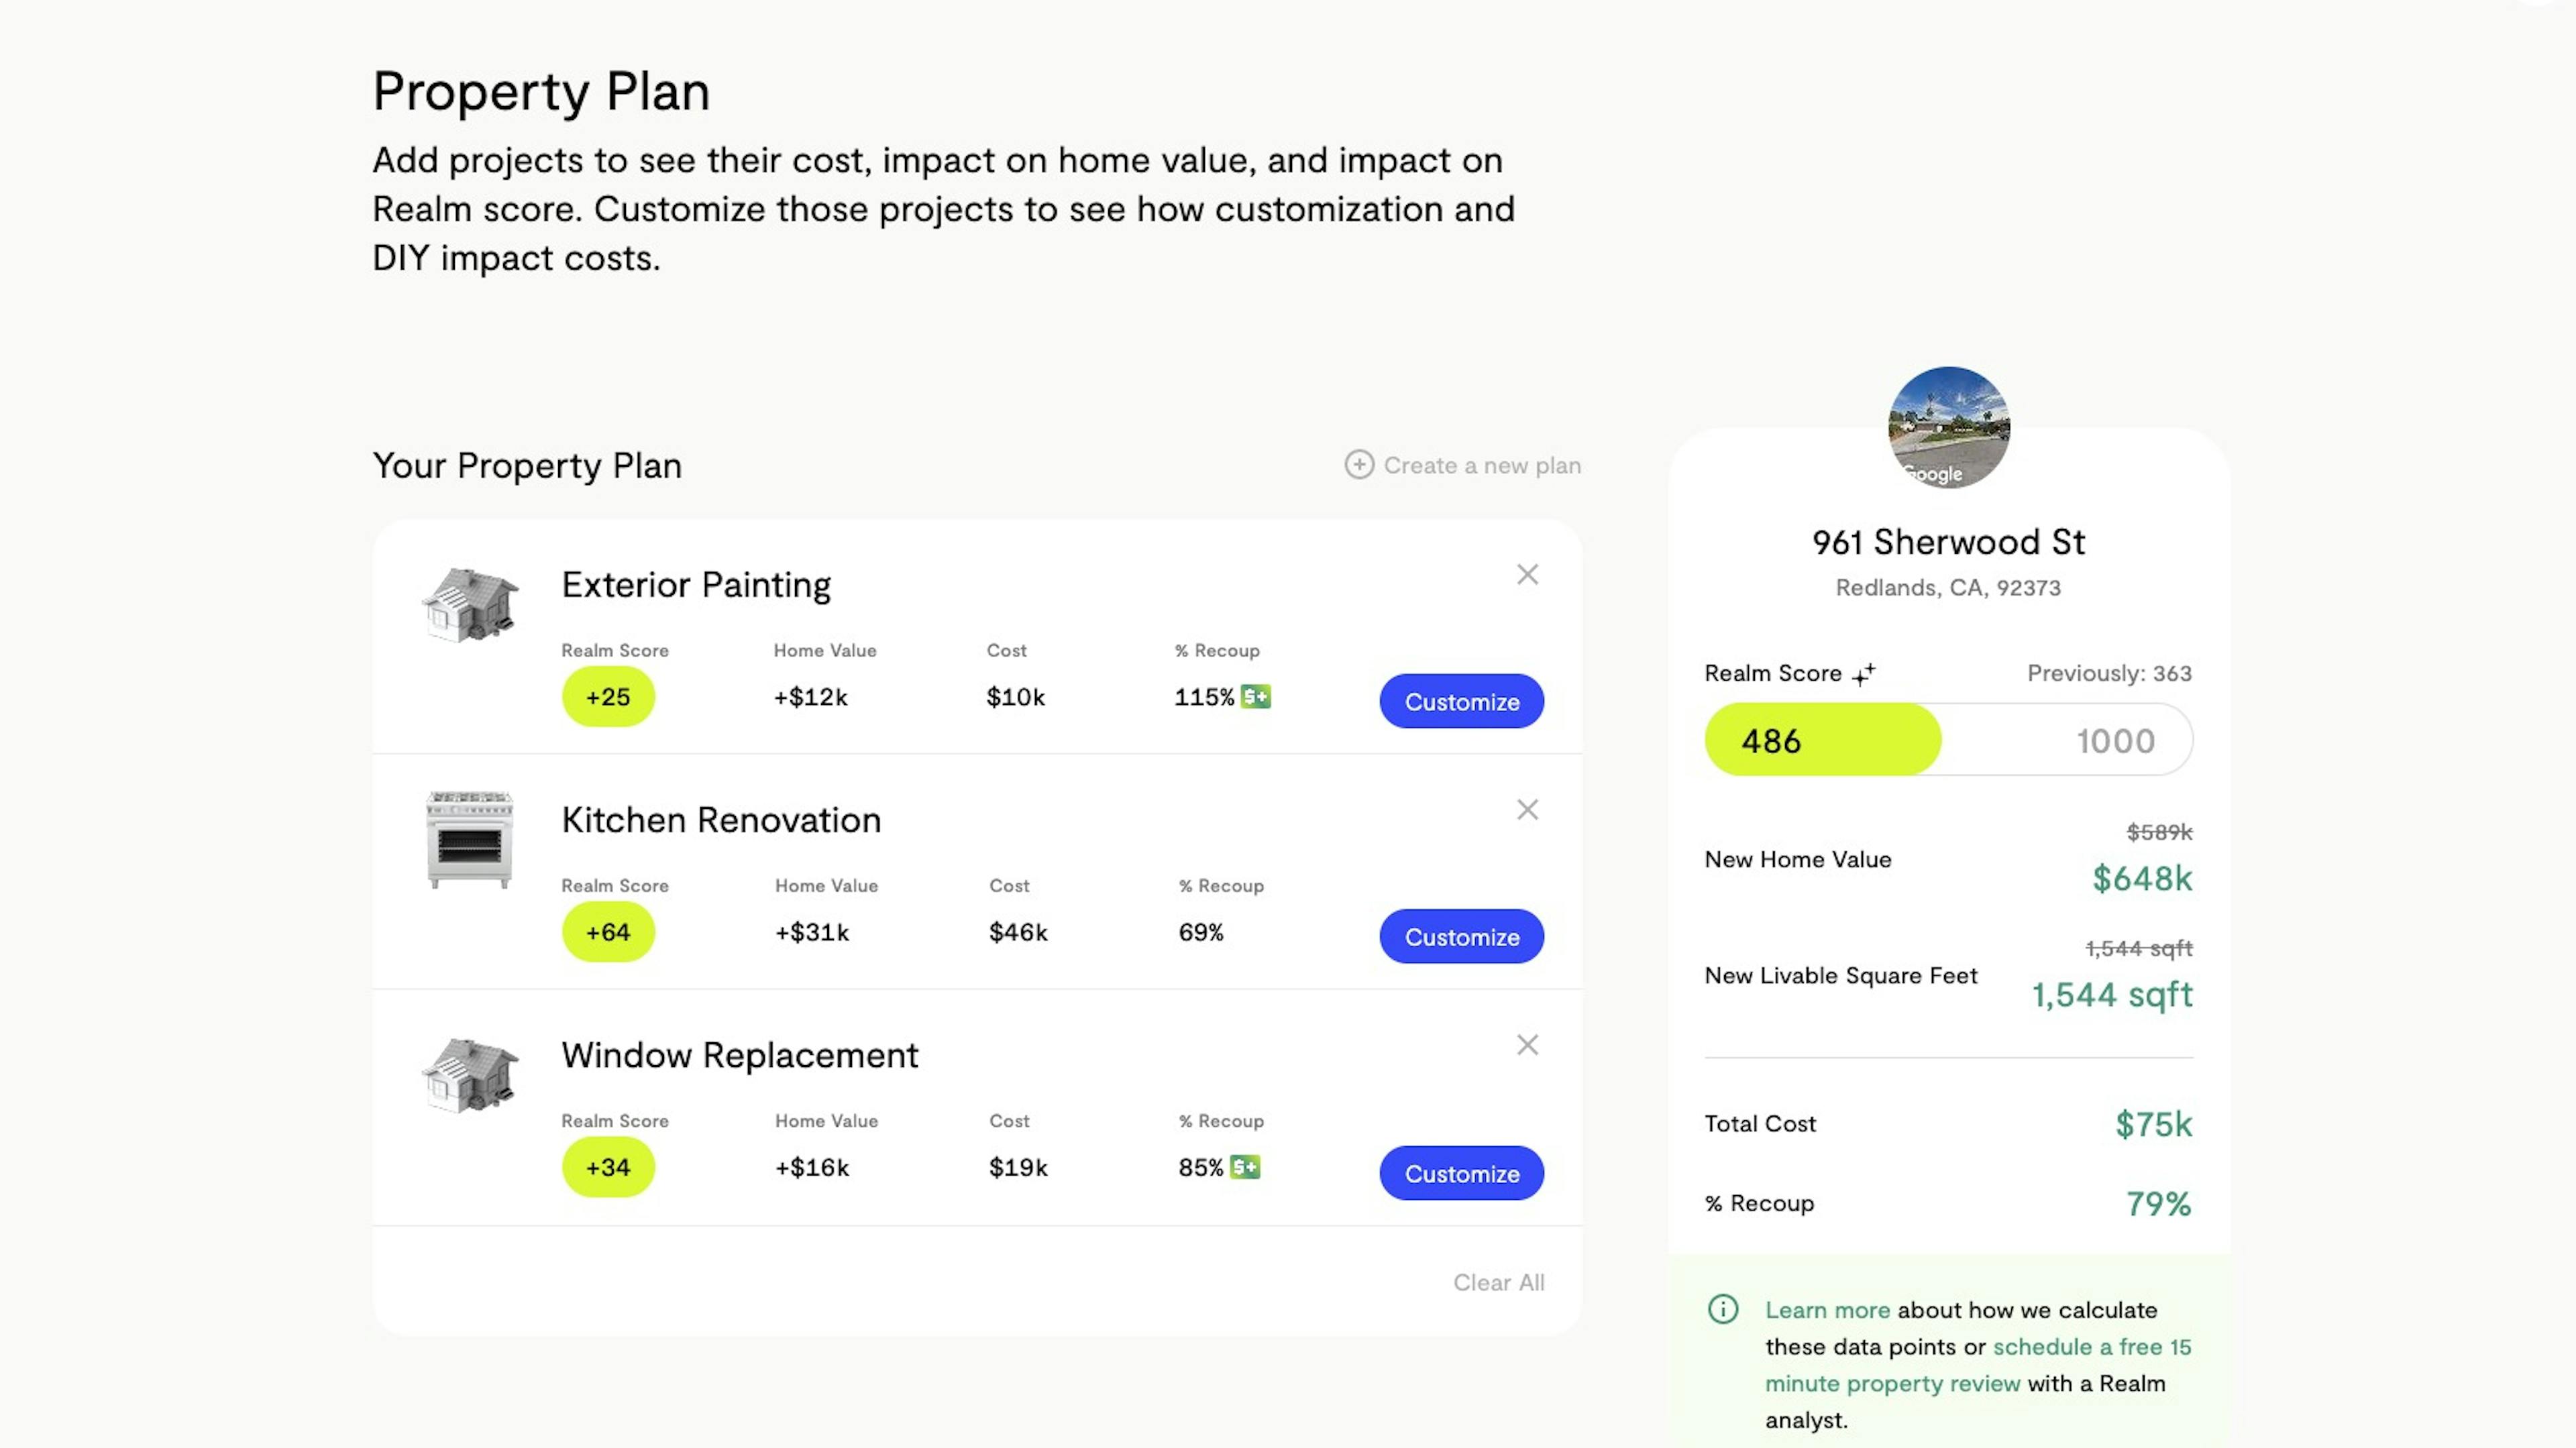Click the Realm Score 486 progress bar

(x=1949, y=740)
